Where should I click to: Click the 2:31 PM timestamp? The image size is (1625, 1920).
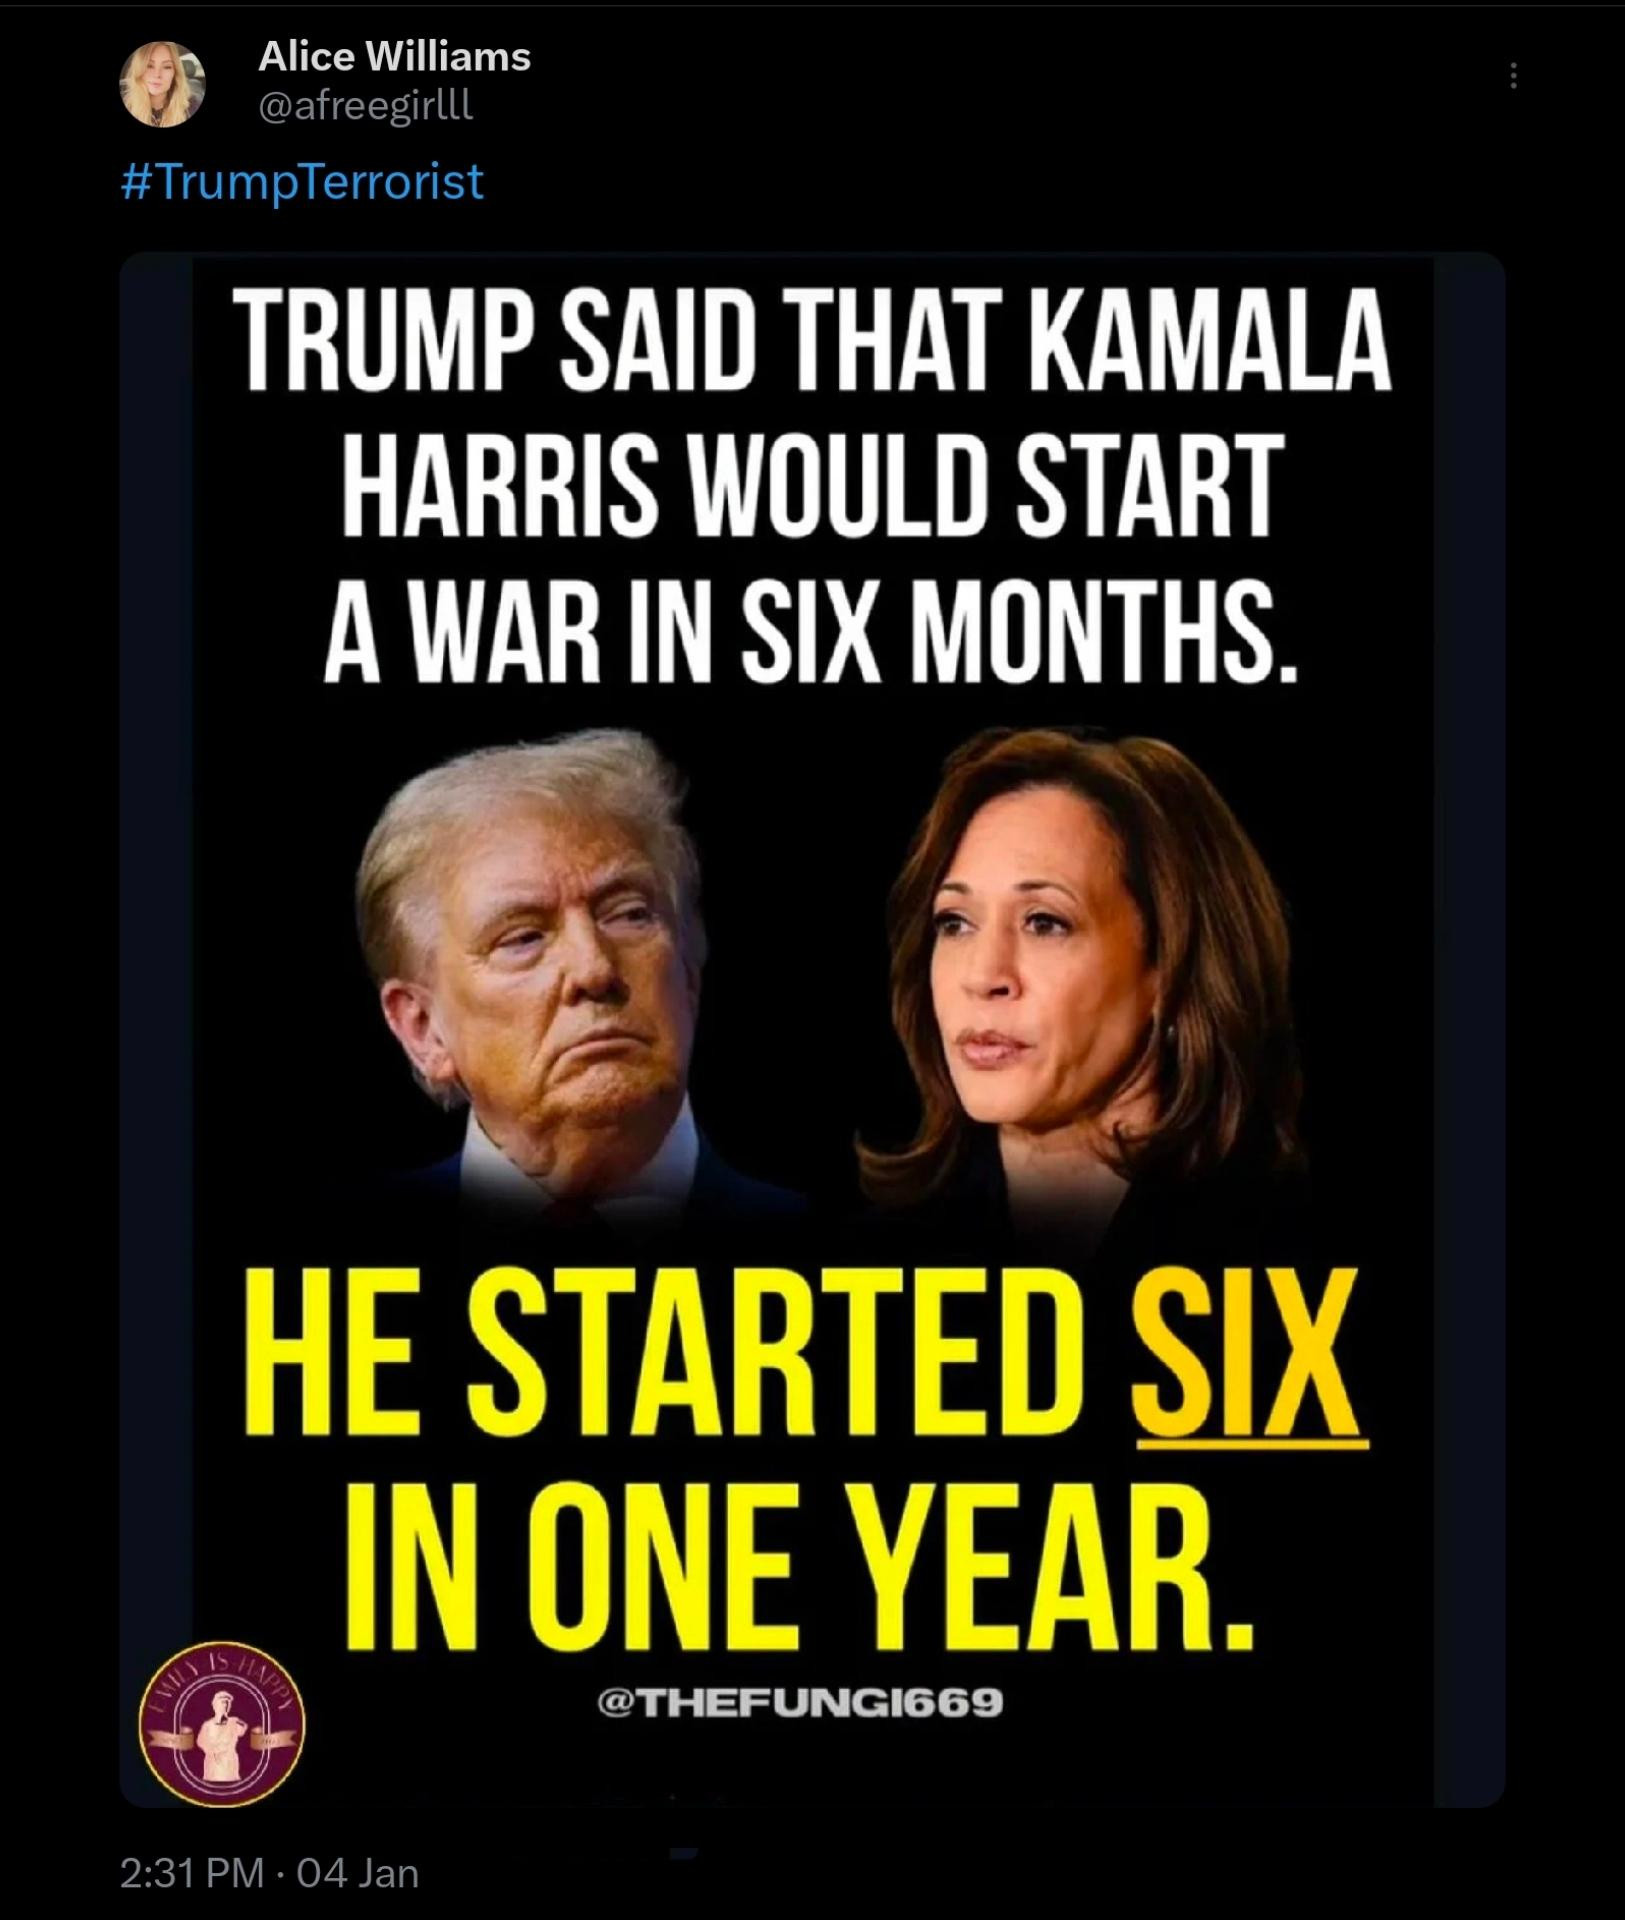pos(191,1872)
